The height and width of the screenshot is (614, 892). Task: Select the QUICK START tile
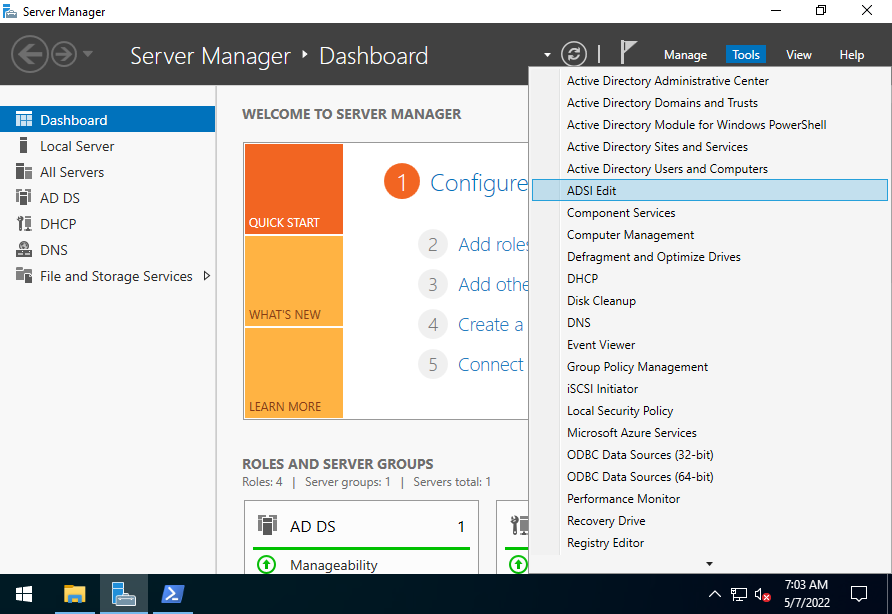[294, 189]
